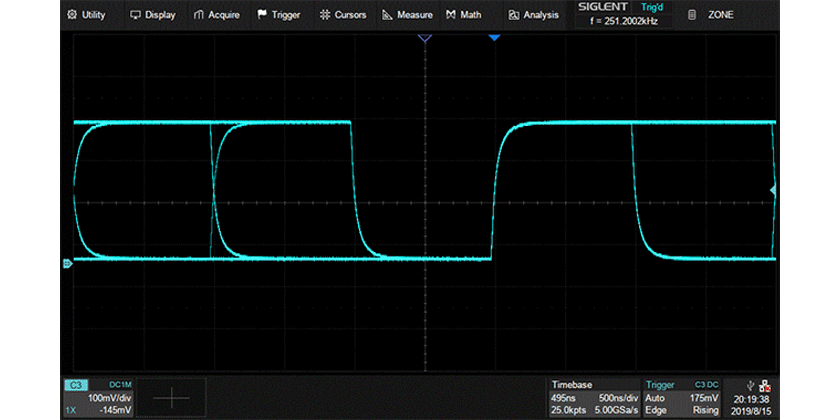Viewport: 840px width, 420px height.
Task: Click the trigger level arrow on right edge
Action: tap(772, 190)
